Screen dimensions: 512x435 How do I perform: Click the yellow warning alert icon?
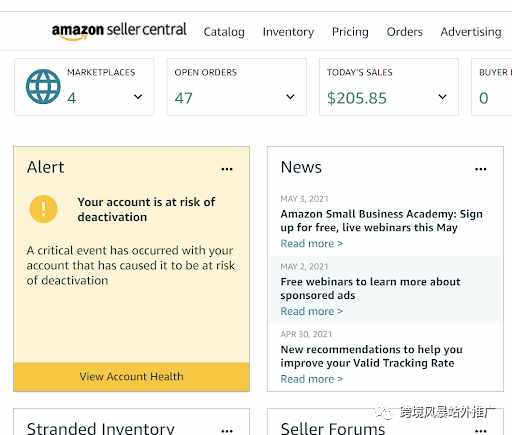(x=43, y=209)
